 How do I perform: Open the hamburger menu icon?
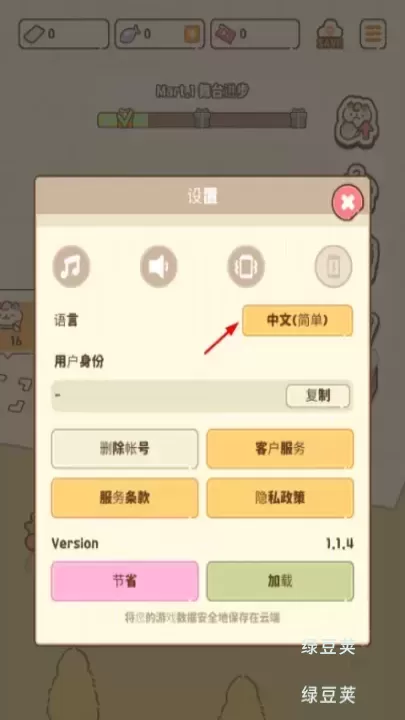coord(373,34)
